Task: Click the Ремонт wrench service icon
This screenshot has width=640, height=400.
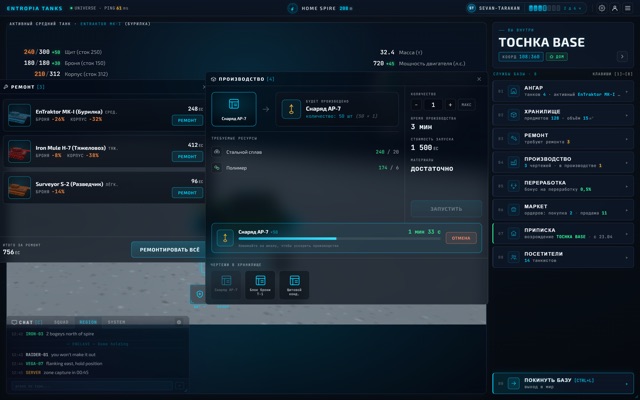Action: point(513,138)
